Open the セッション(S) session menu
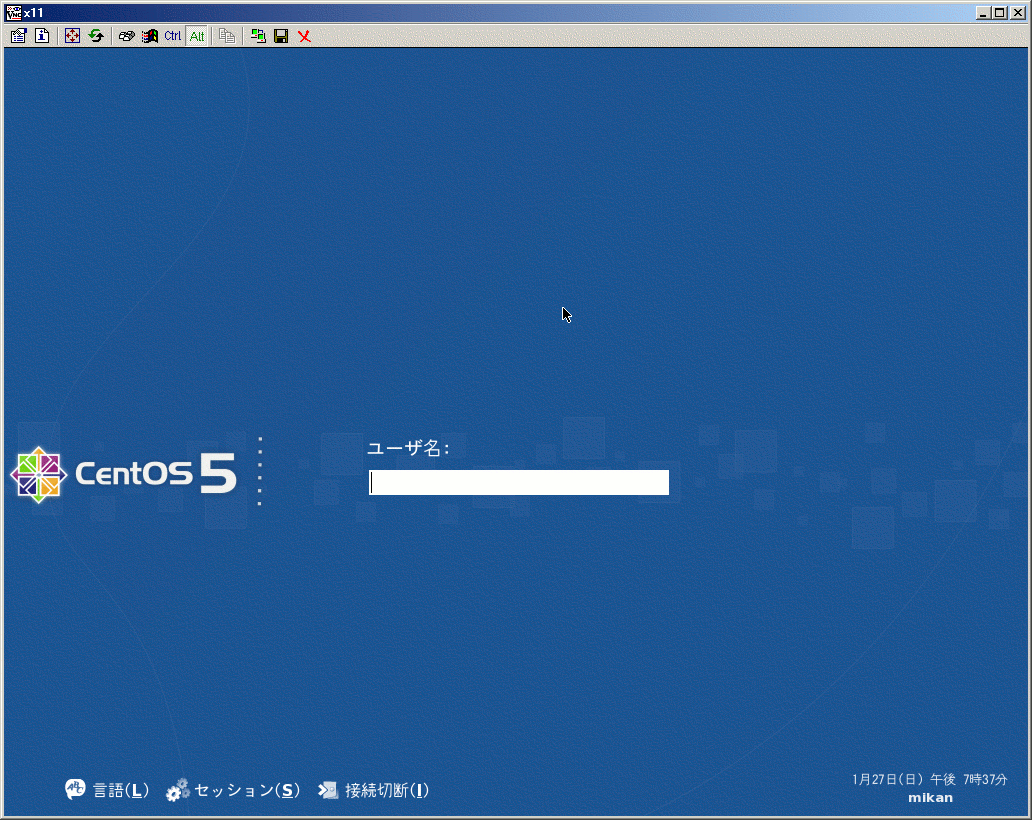Screen dimensions: 1032x820 [x=247, y=790]
